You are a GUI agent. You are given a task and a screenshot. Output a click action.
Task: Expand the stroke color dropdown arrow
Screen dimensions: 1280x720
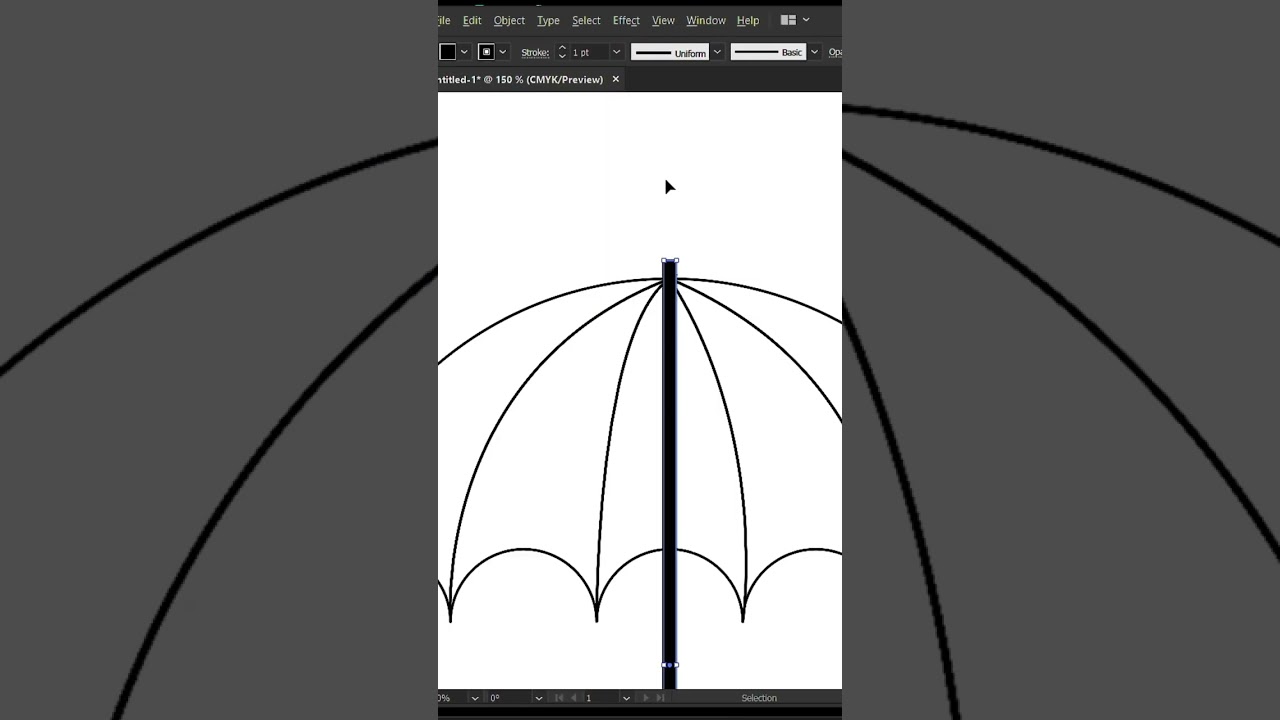tap(503, 52)
